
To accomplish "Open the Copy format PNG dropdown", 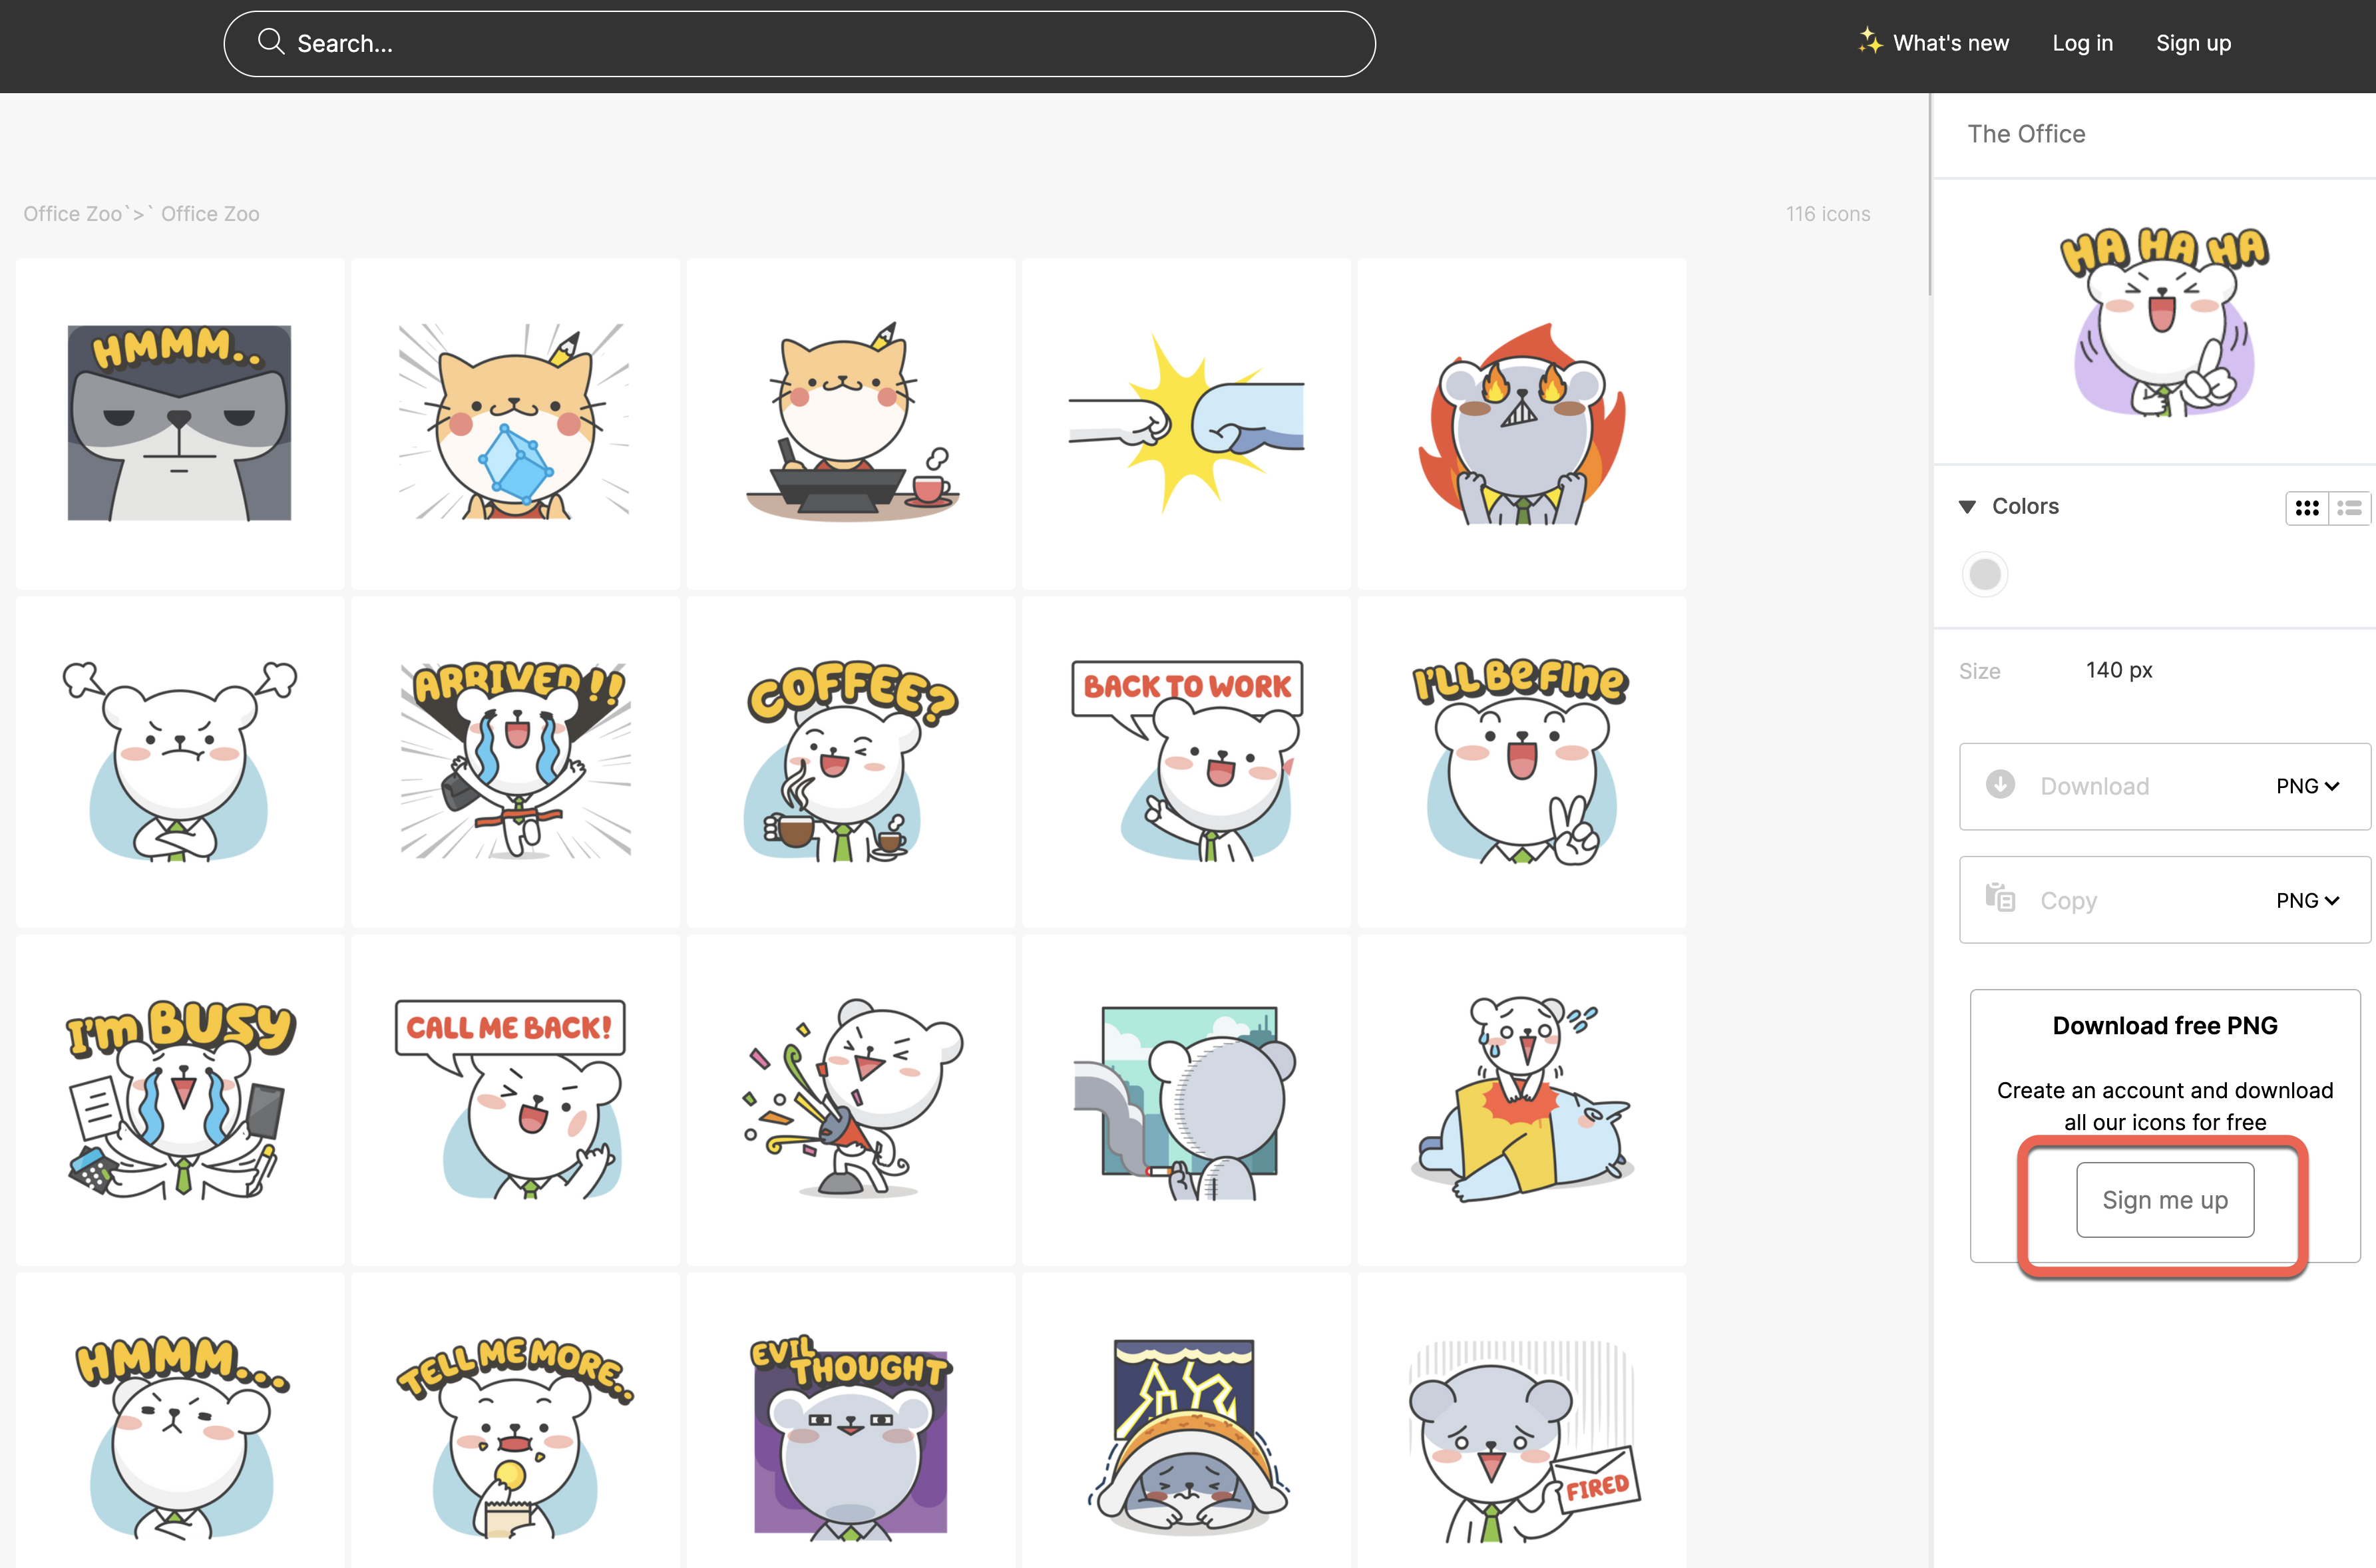I will pyautogui.click(x=2307, y=901).
